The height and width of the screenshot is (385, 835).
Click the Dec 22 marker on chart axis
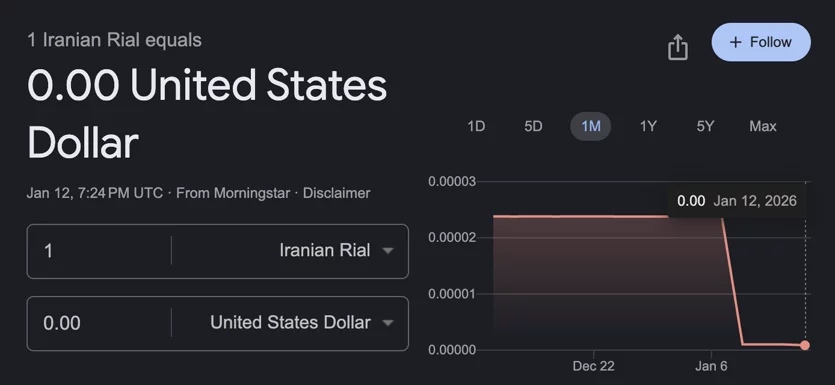593,366
